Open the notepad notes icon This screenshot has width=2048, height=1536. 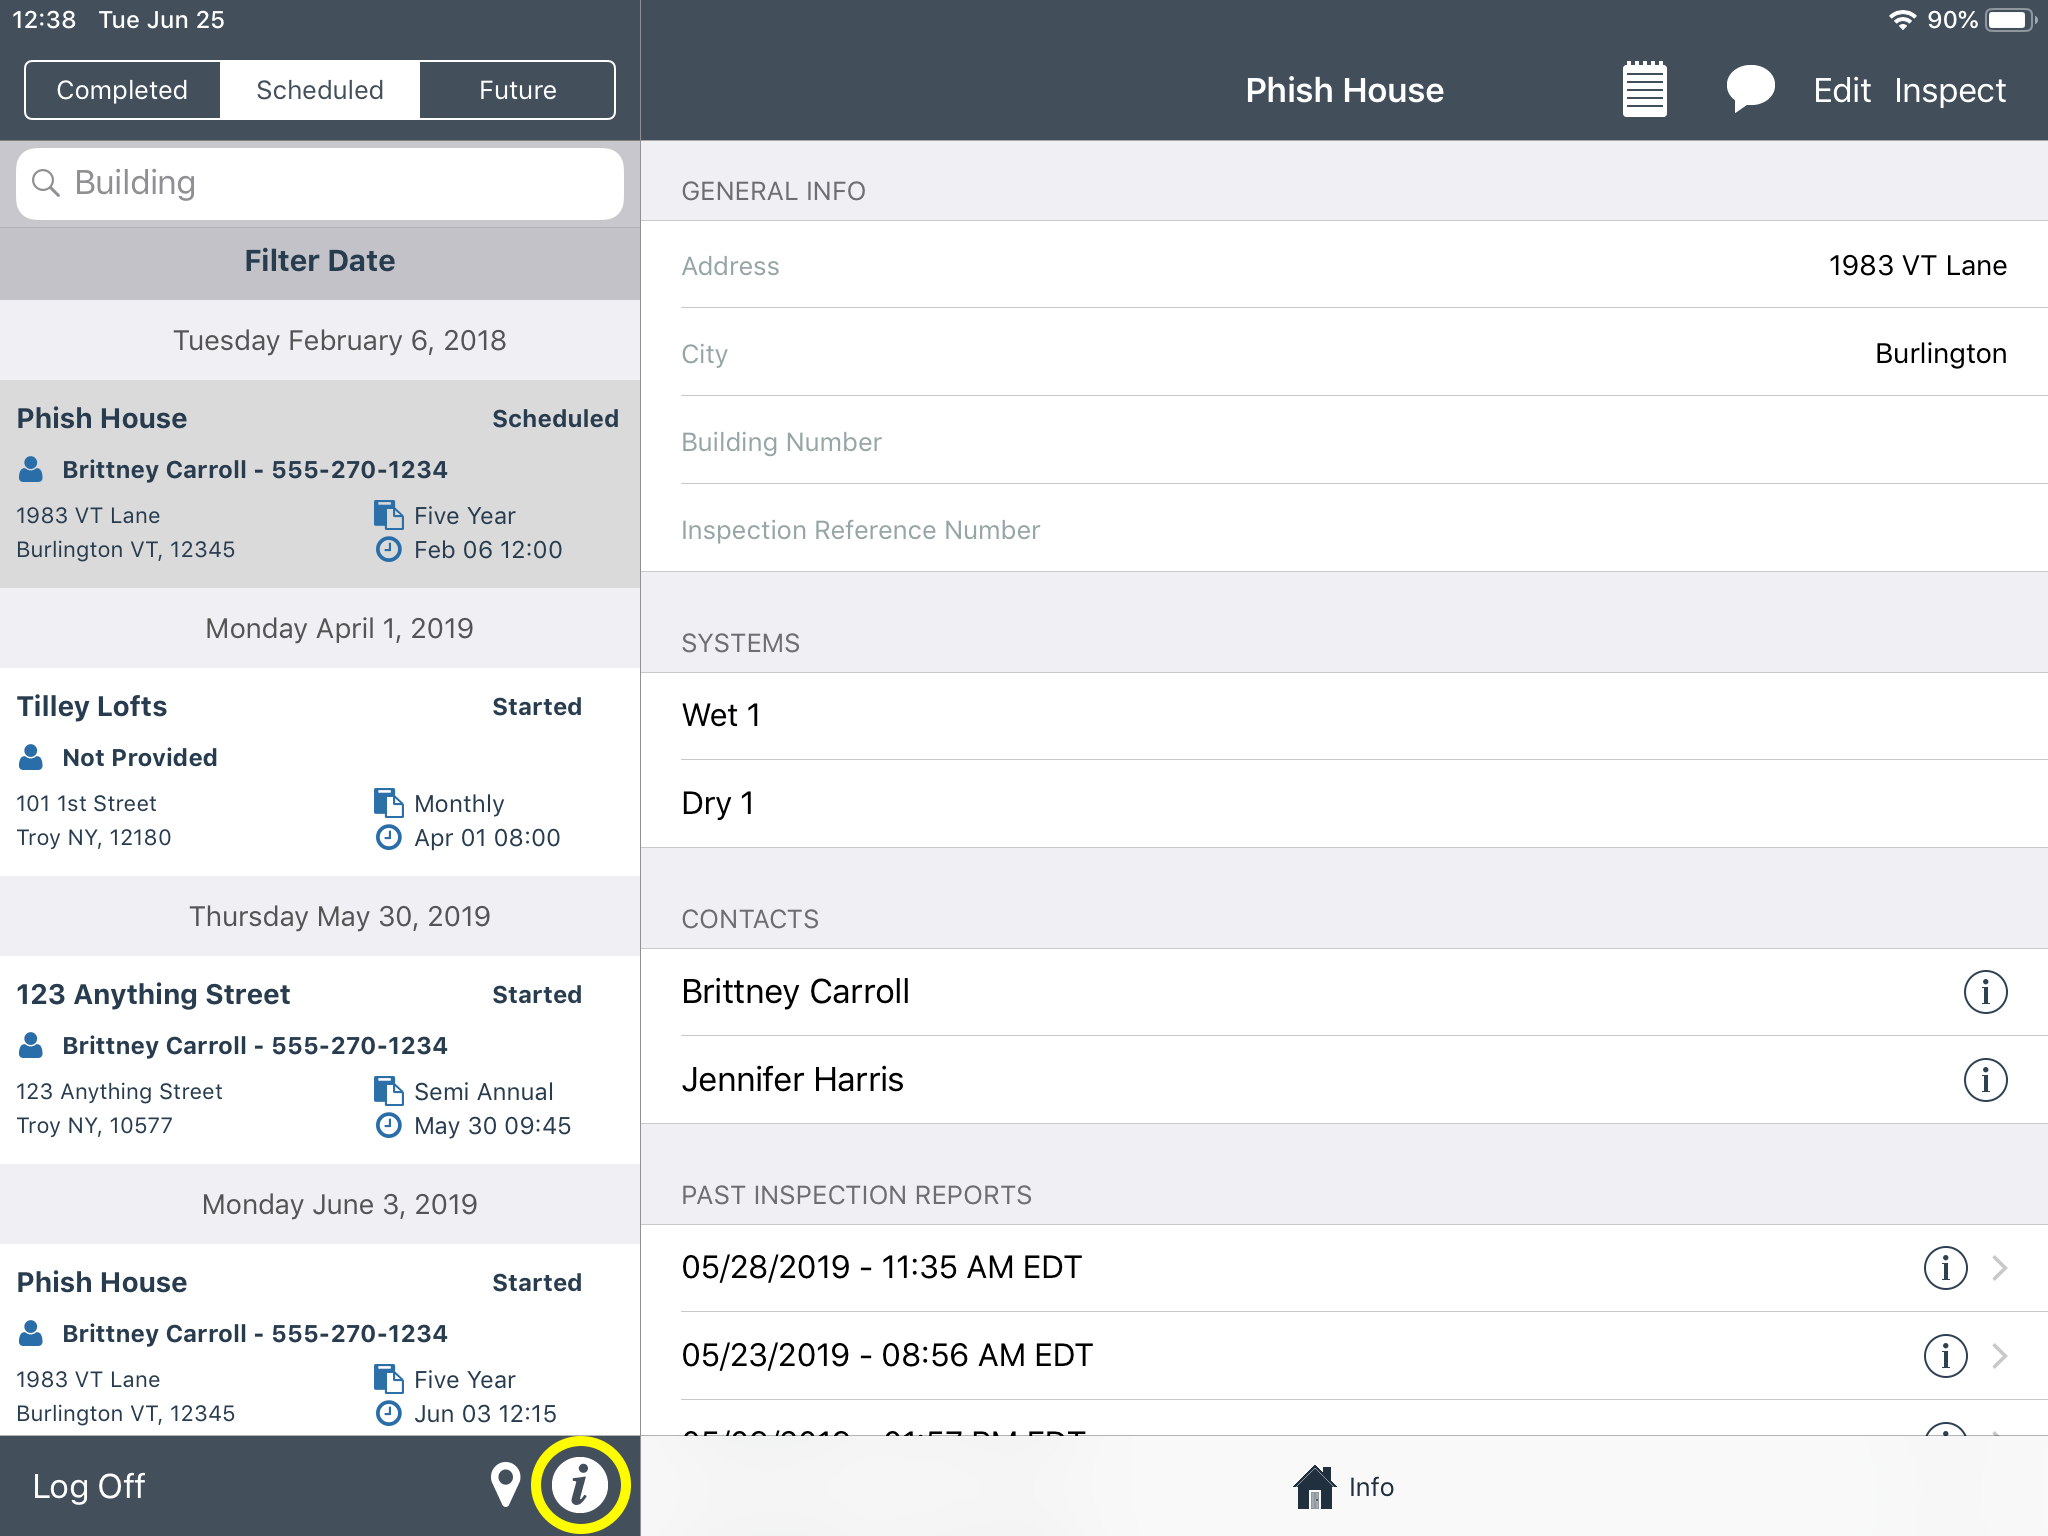pos(1644,90)
